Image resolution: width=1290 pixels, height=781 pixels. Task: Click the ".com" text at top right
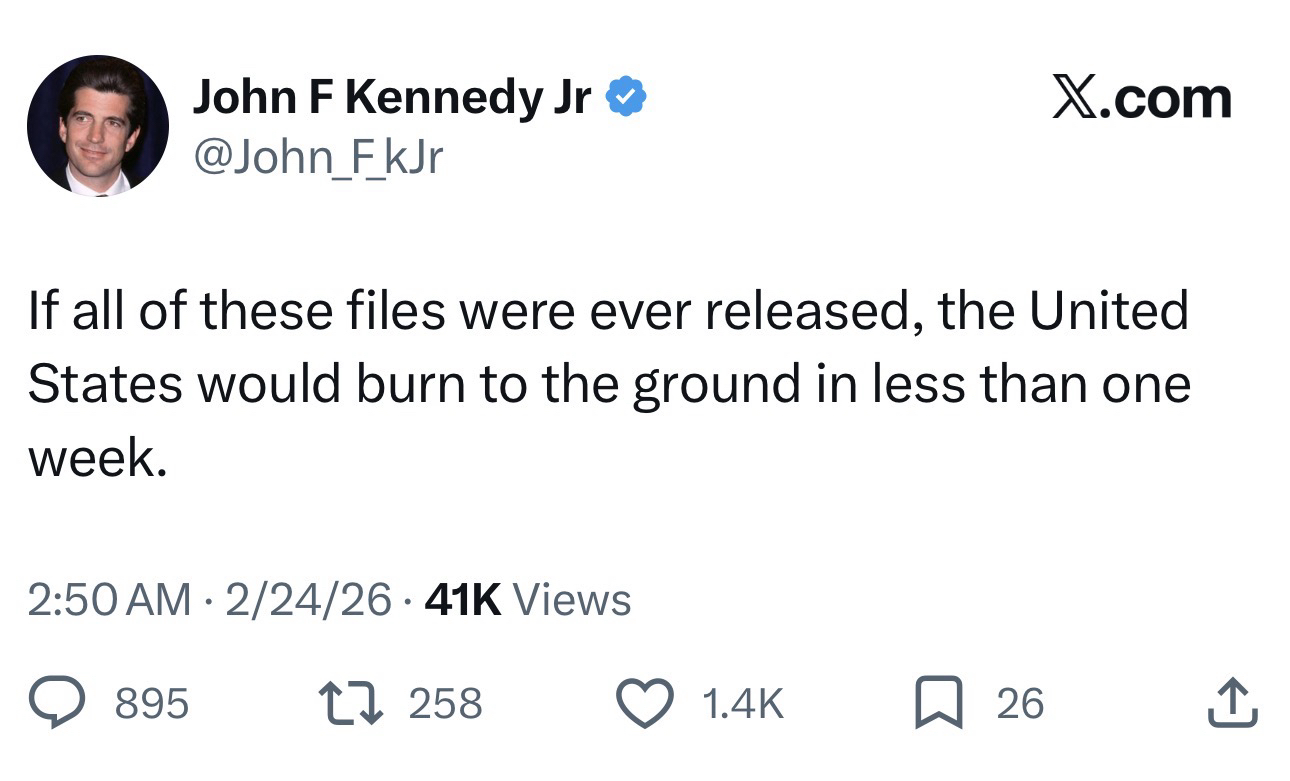tap(1166, 99)
